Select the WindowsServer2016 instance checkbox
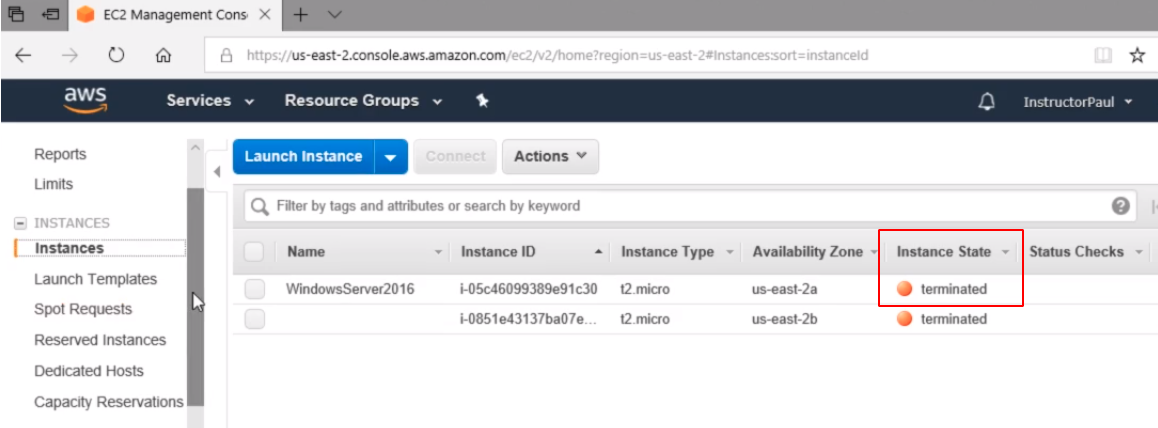The width and height of the screenshot is (1158, 428). pyautogui.click(x=255, y=289)
